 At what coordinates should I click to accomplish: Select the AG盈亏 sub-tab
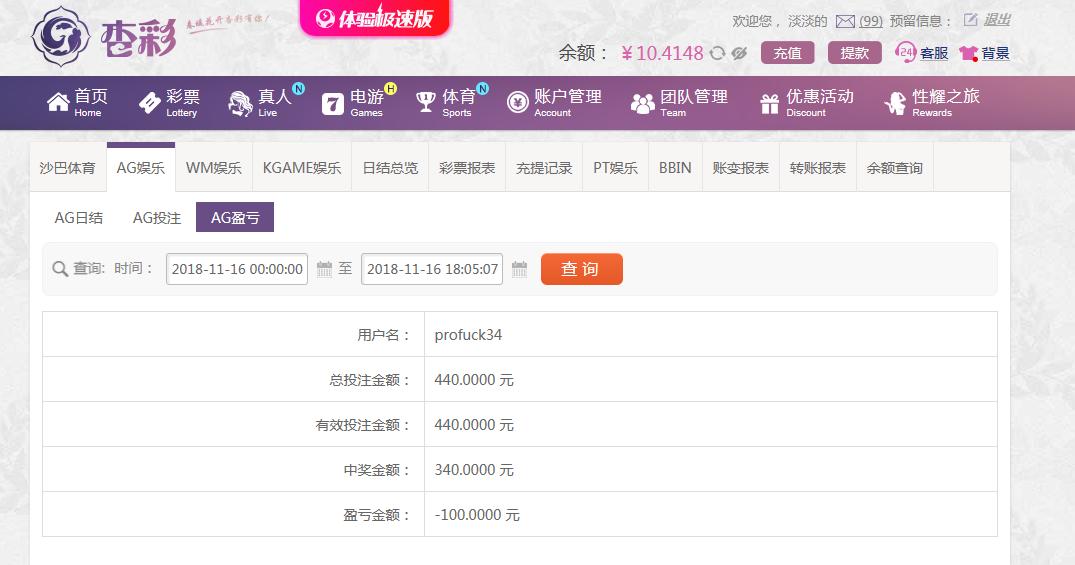point(235,217)
